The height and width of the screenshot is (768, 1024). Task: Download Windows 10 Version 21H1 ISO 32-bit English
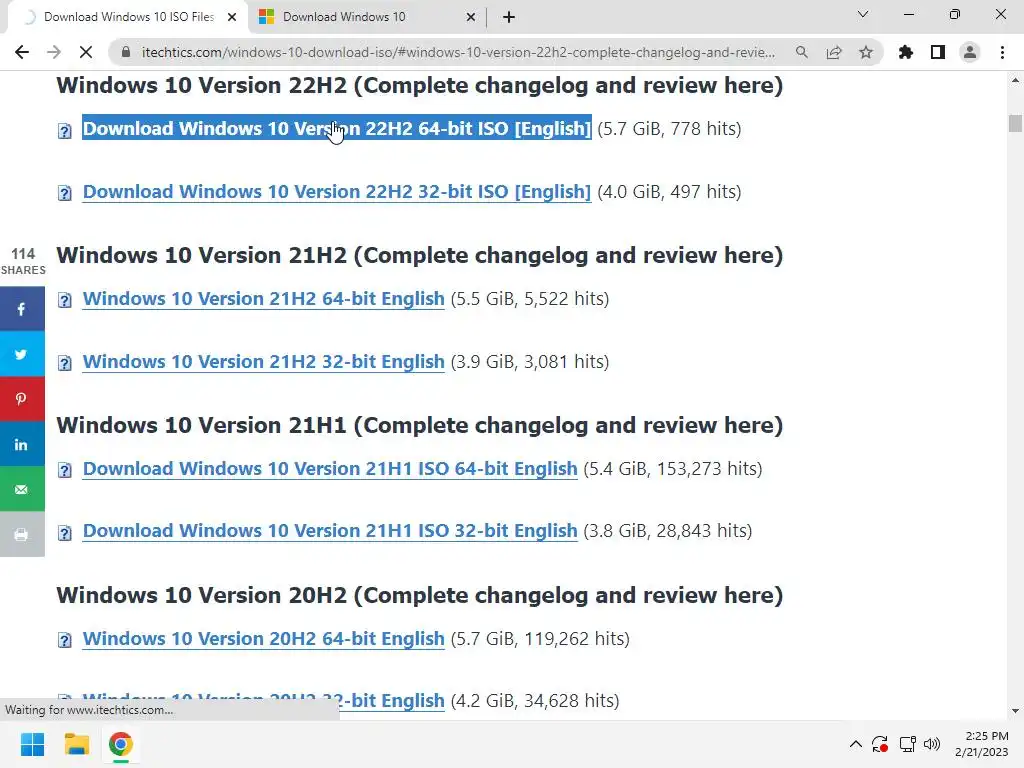tap(330, 530)
